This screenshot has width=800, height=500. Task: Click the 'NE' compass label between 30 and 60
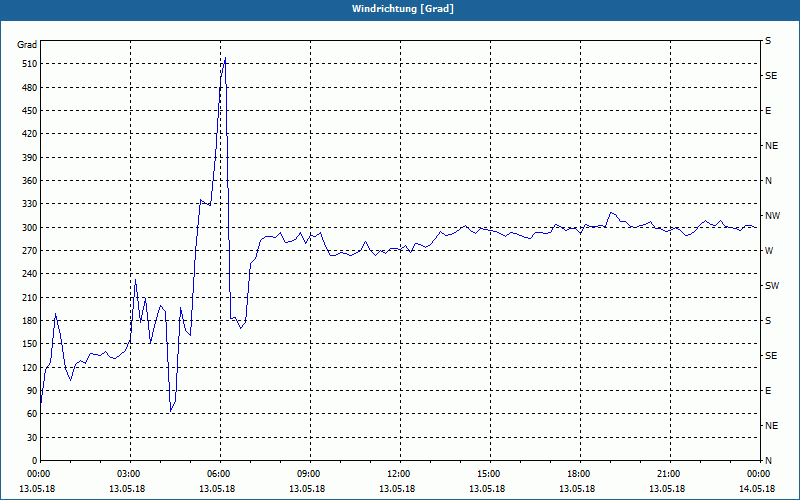click(x=771, y=426)
